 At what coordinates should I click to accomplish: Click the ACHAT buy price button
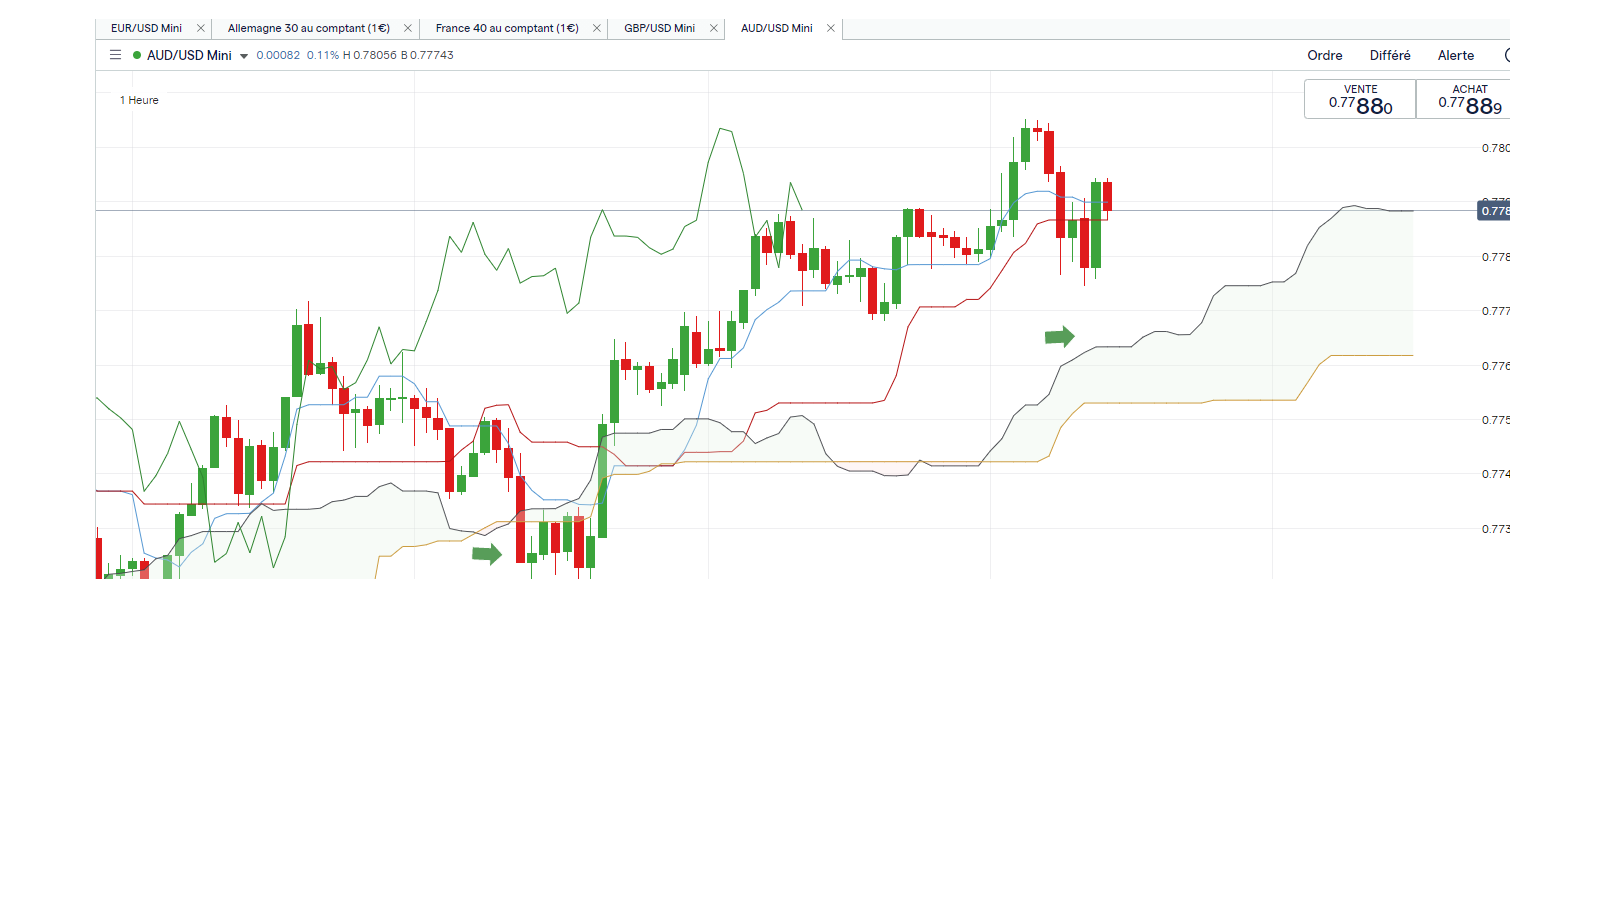[x=1464, y=99]
